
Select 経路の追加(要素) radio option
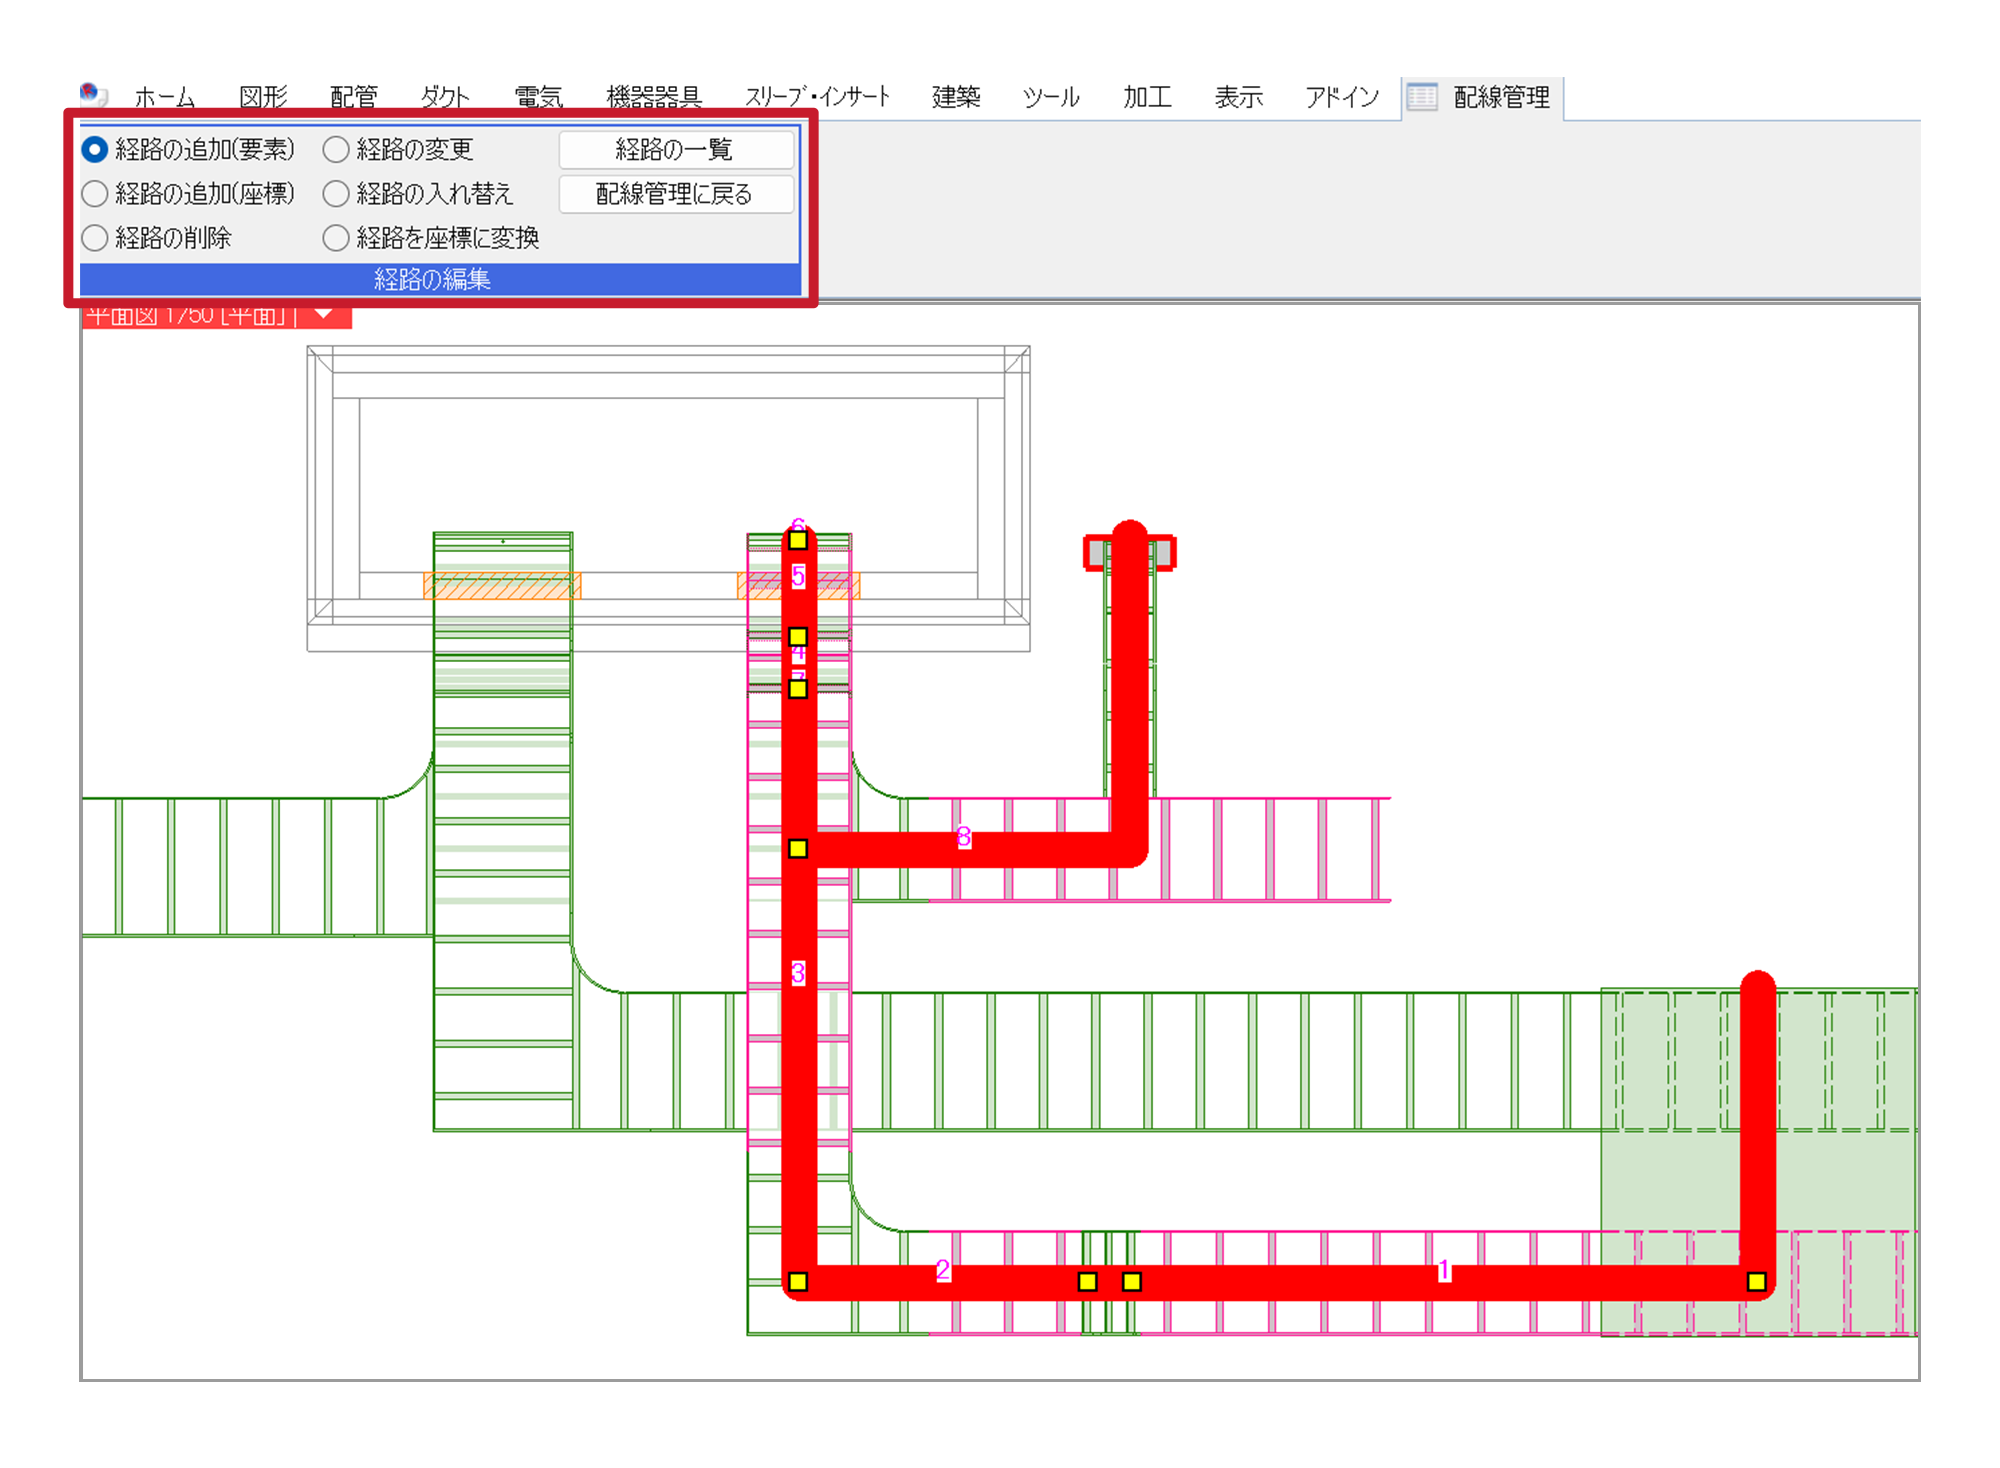pyautogui.click(x=95, y=150)
